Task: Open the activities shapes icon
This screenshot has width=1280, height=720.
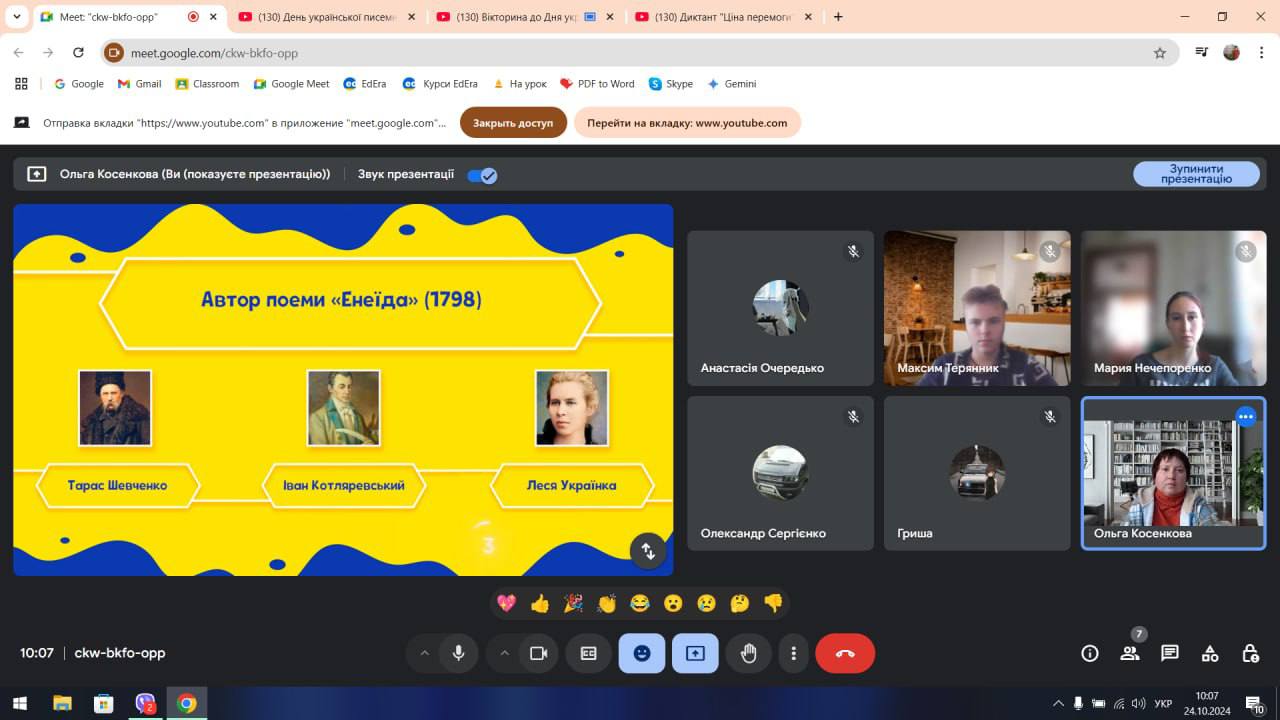Action: tap(1210, 653)
